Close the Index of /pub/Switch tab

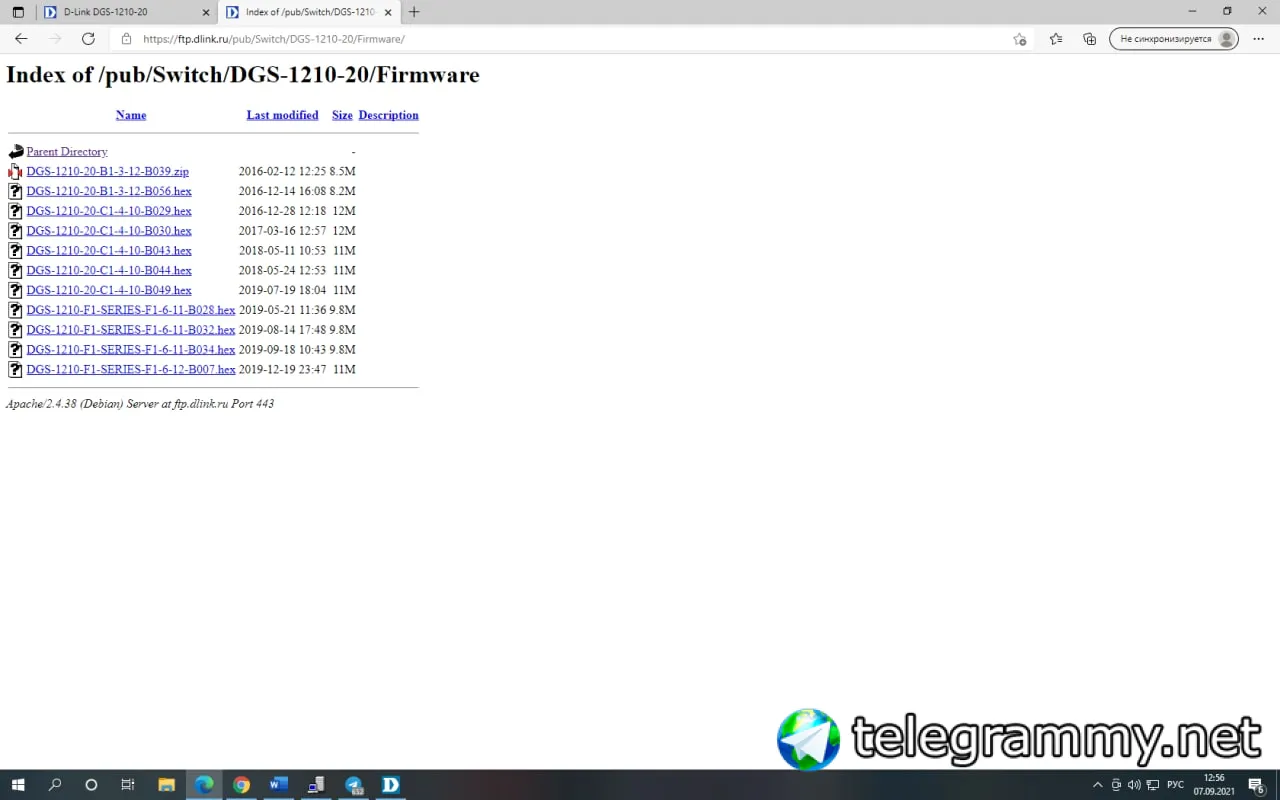click(x=388, y=12)
